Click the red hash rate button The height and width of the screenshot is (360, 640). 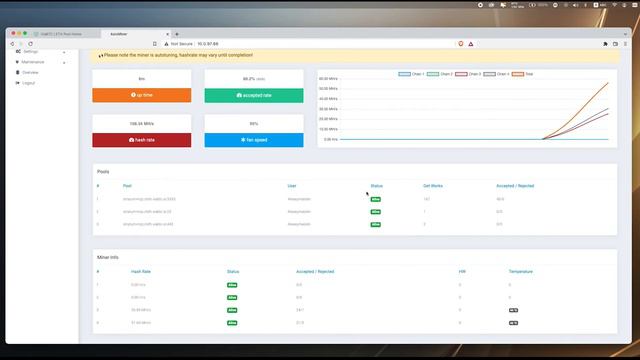point(142,140)
